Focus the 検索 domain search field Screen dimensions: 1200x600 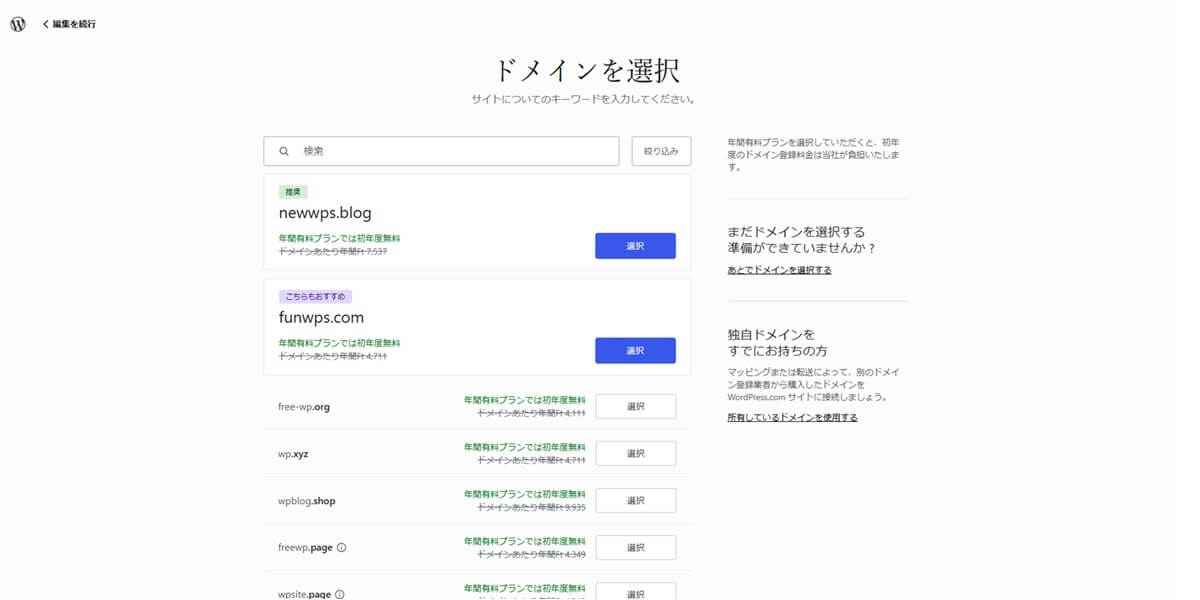pyautogui.click(x=441, y=151)
